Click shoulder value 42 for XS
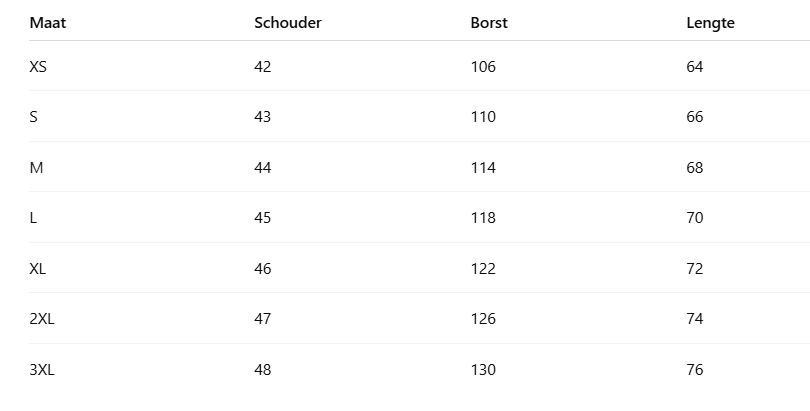Screen dimensions: 810x411 coord(263,67)
